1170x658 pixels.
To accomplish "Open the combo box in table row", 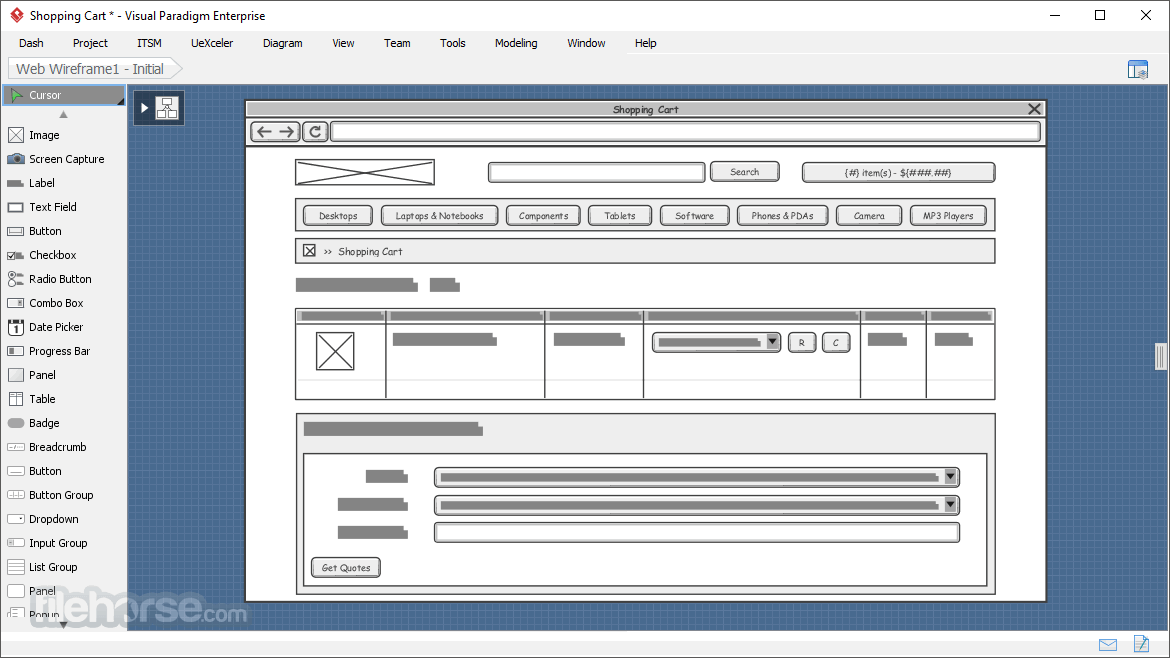I will point(772,342).
